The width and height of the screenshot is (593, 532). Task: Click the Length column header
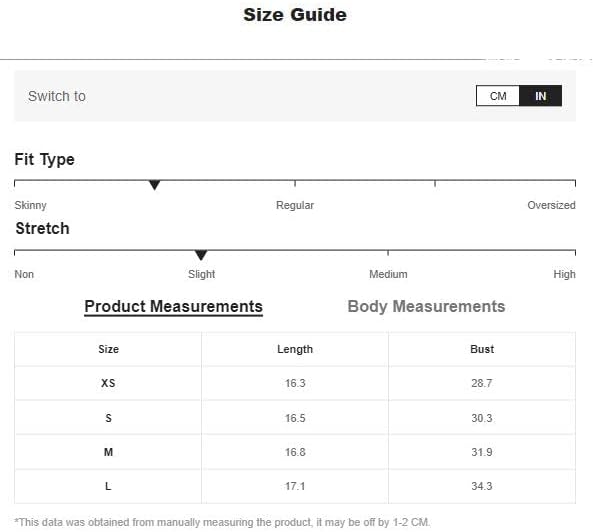(x=295, y=349)
